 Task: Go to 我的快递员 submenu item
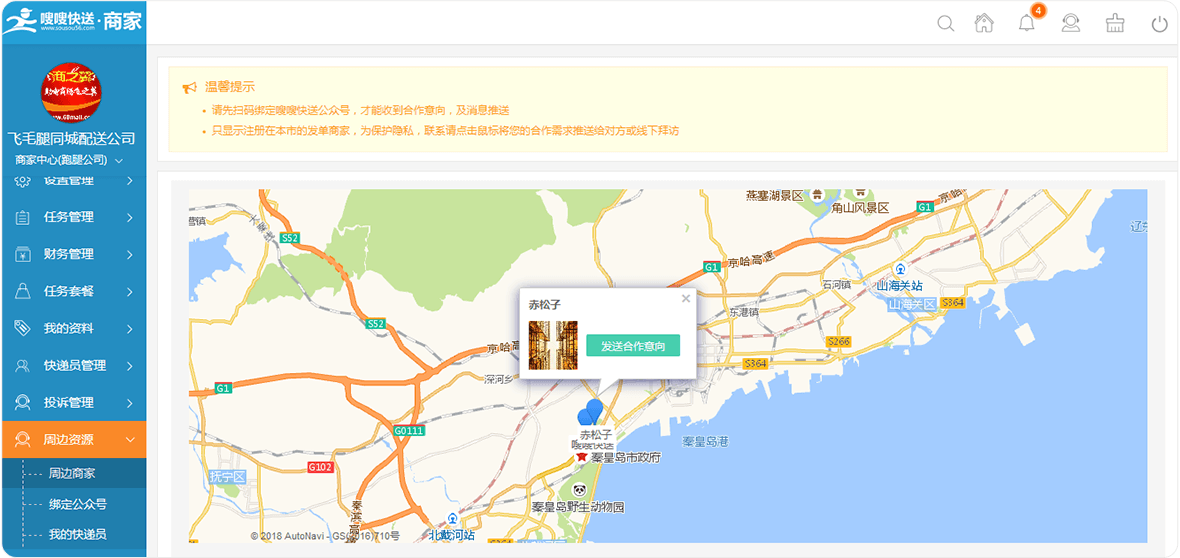pyautogui.click(x=77, y=534)
